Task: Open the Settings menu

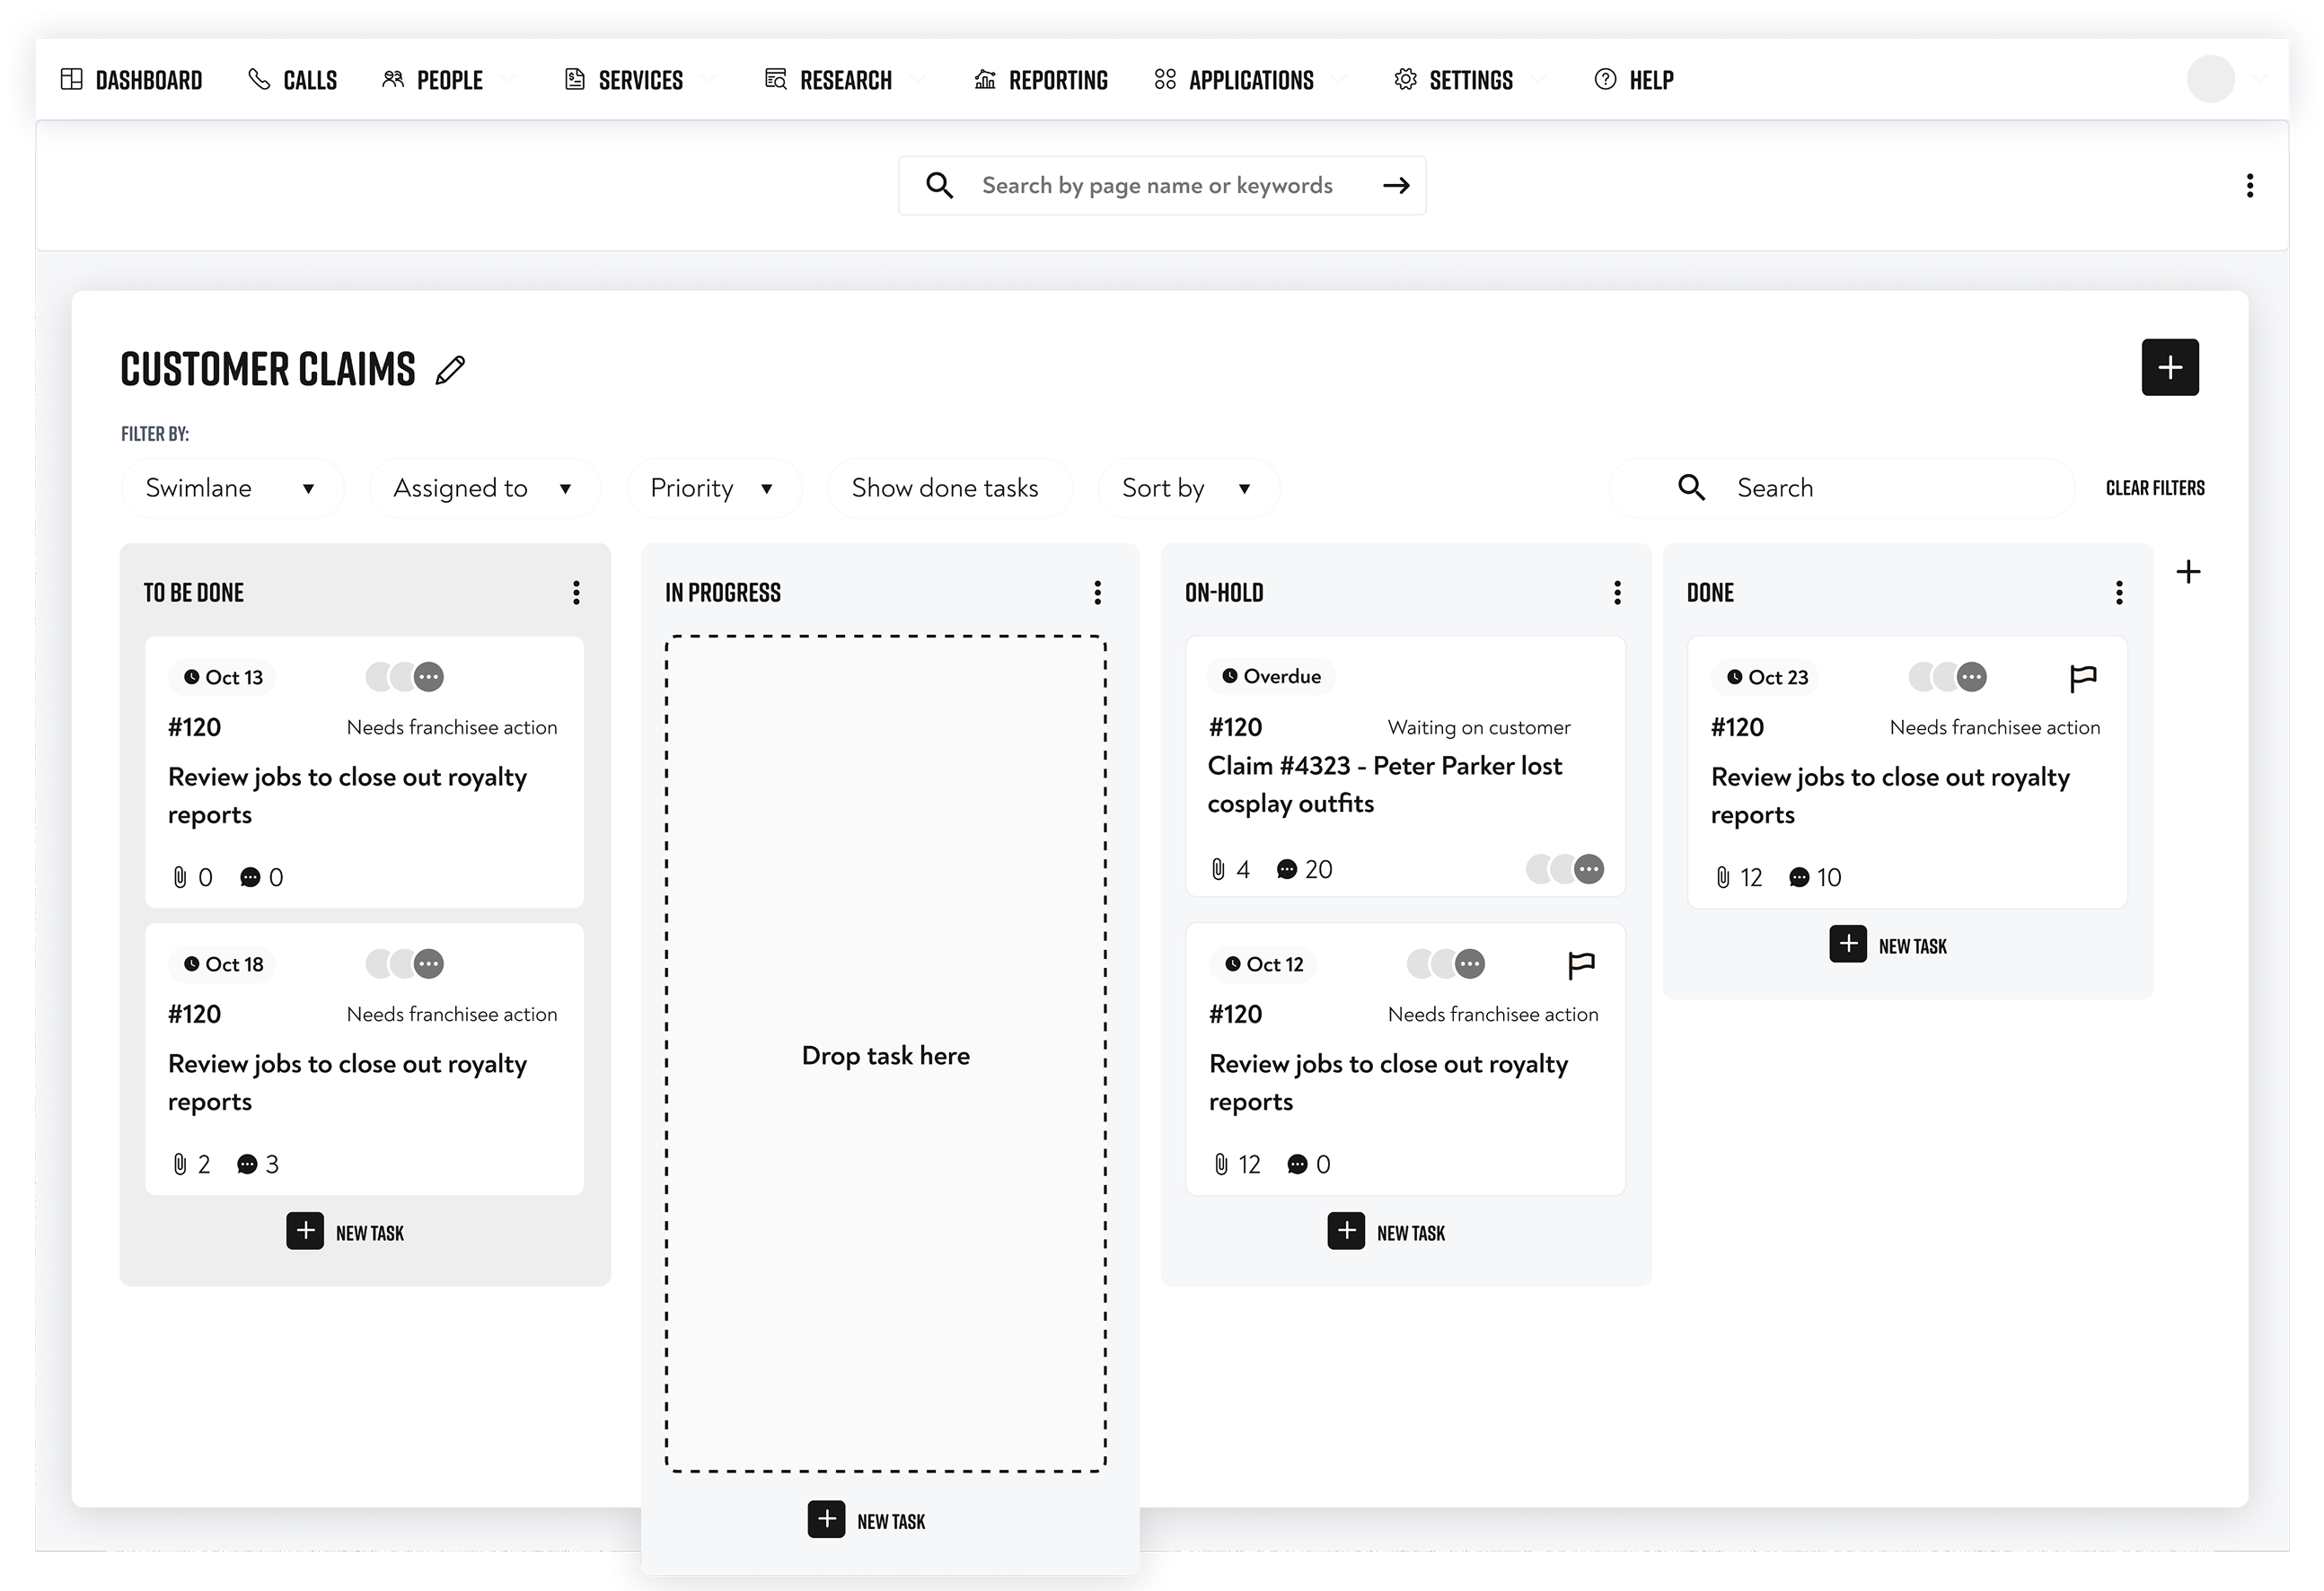Action: click(1469, 80)
